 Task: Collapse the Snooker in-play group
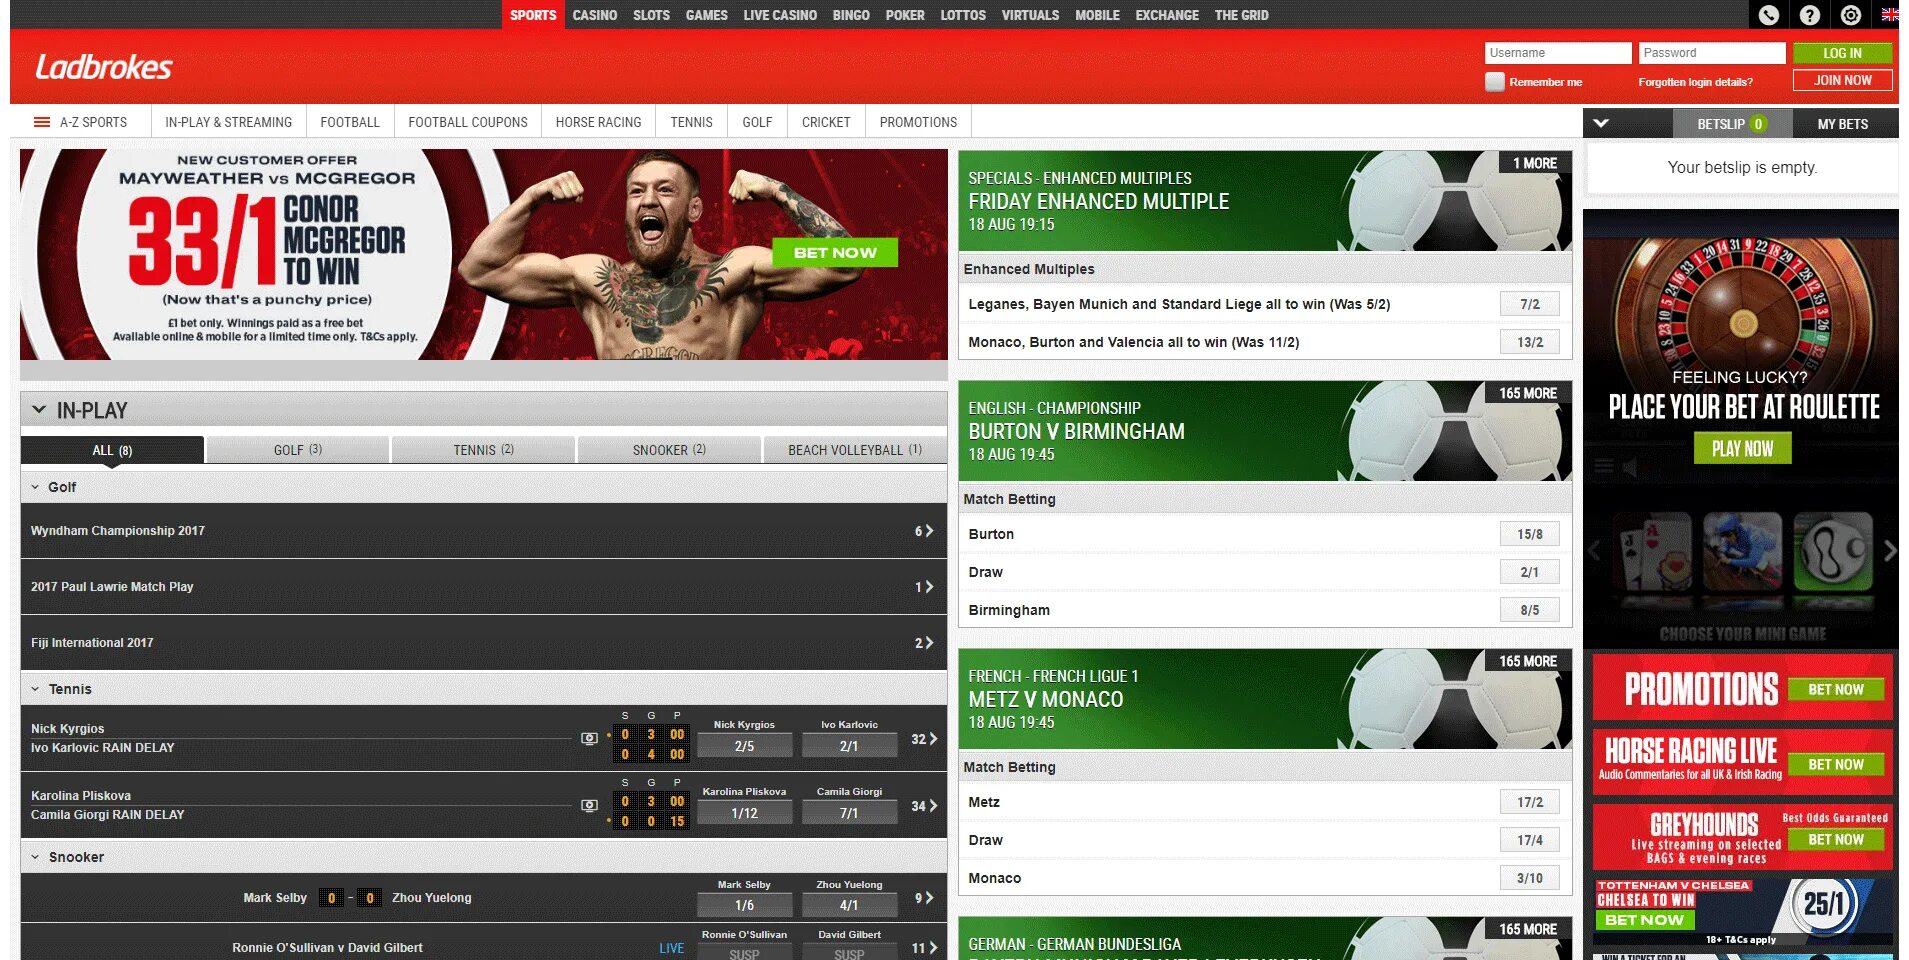pos(35,857)
